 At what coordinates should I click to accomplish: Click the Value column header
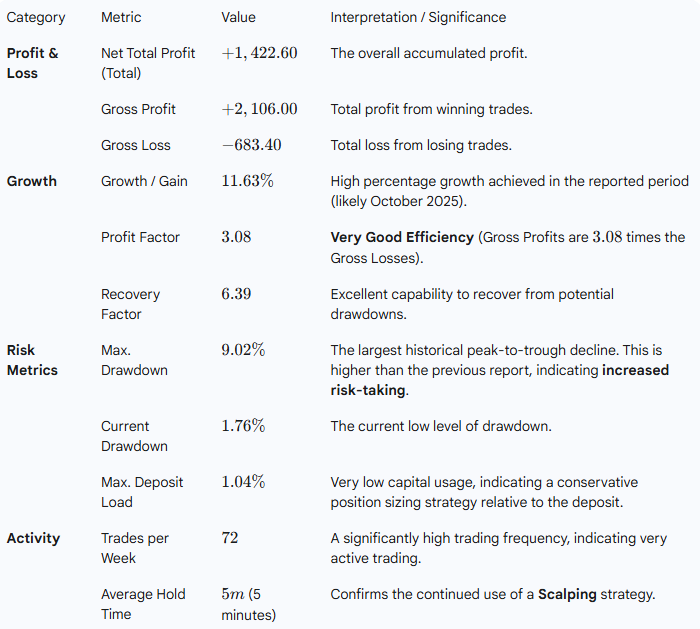tap(238, 17)
